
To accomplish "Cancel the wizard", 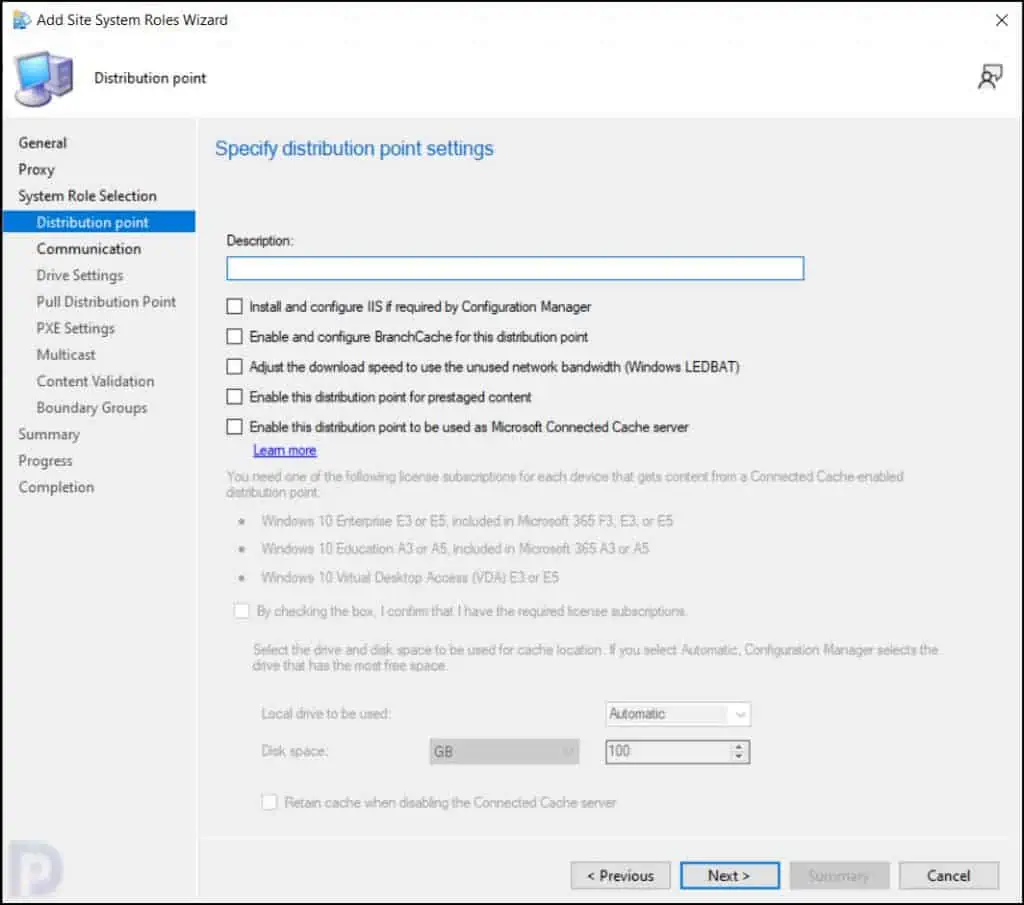I will click(x=949, y=876).
